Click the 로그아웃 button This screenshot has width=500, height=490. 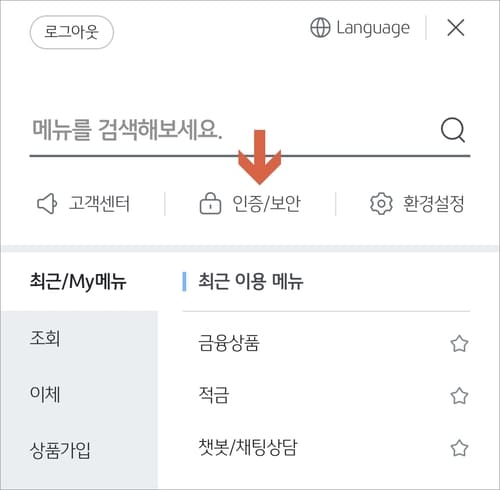click(72, 32)
